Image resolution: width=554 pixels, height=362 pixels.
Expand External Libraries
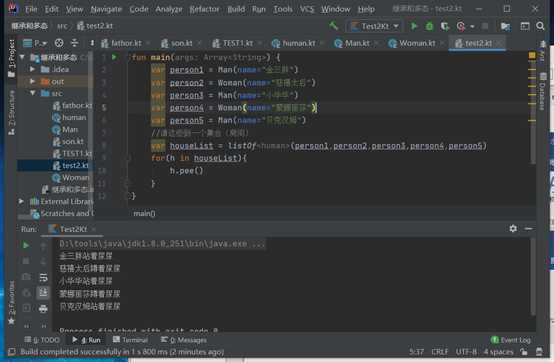21,201
